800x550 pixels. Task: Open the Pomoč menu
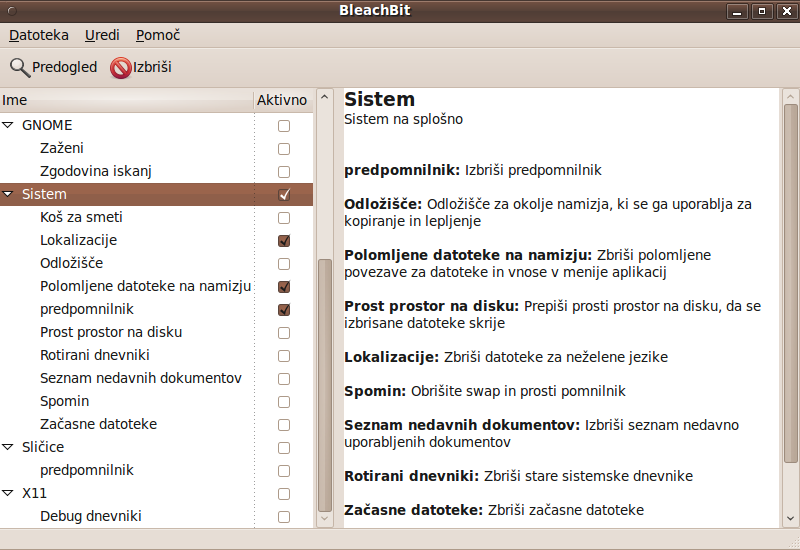click(x=158, y=35)
